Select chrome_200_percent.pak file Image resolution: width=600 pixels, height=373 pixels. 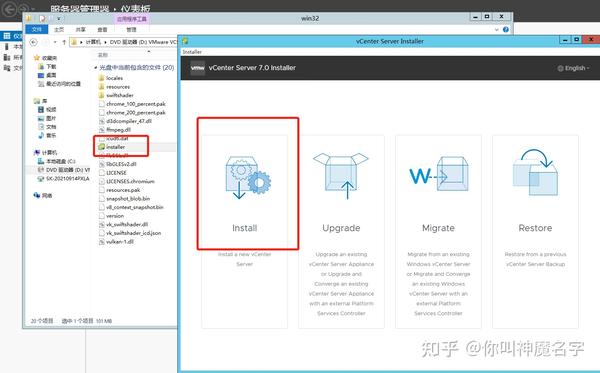(132, 112)
